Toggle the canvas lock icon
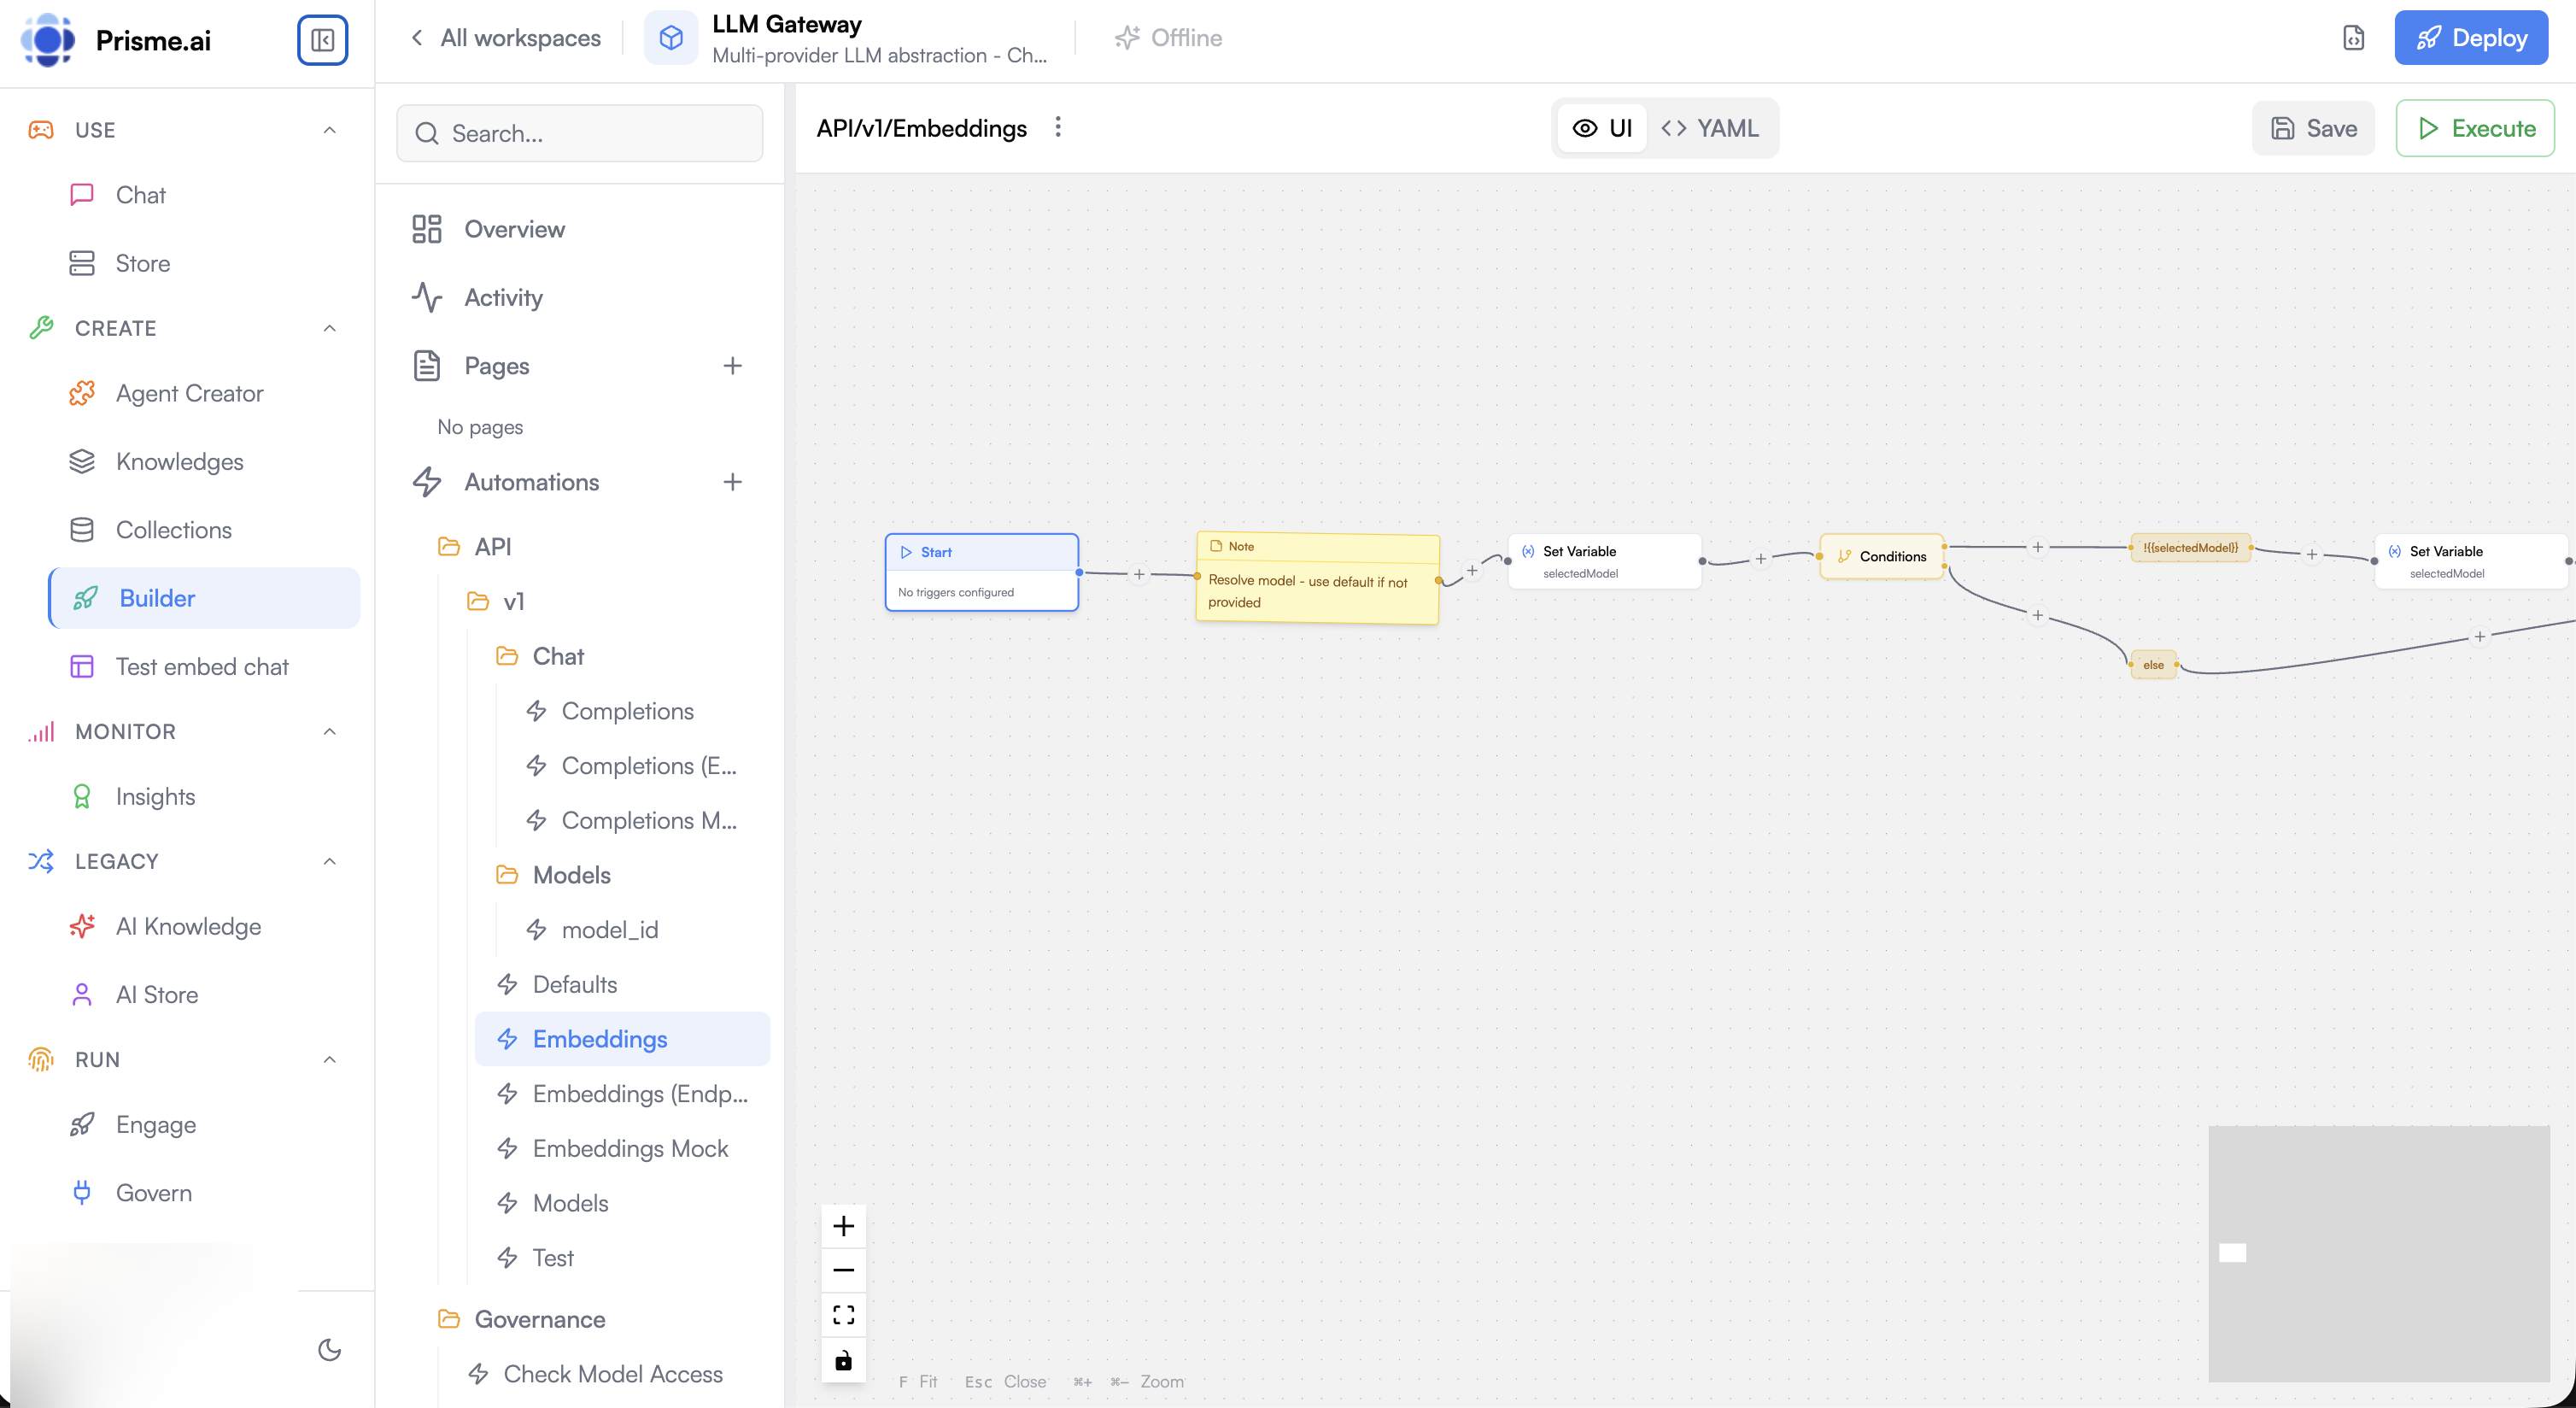Screen dimensions: 2576x1408 [x=843, y=1360]
